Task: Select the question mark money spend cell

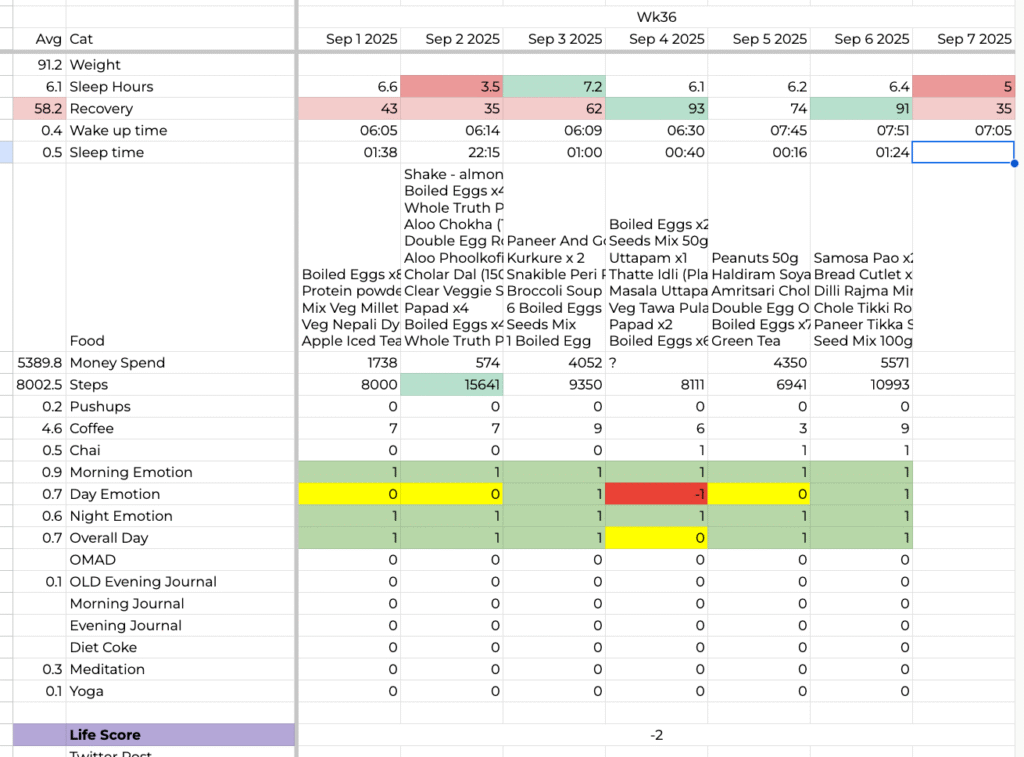Action: 657,362
